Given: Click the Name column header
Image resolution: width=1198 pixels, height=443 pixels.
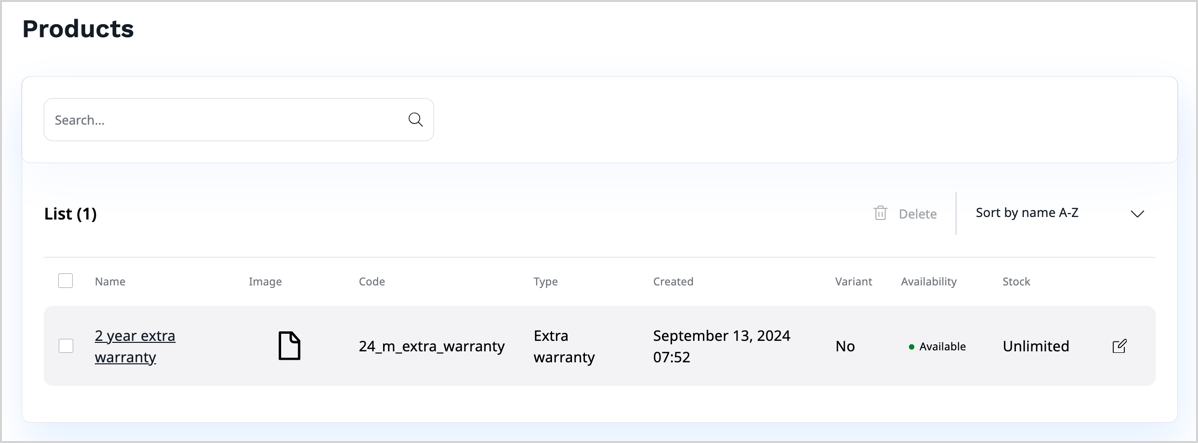Looking at the screenshot, I should [x=110, y=282].
